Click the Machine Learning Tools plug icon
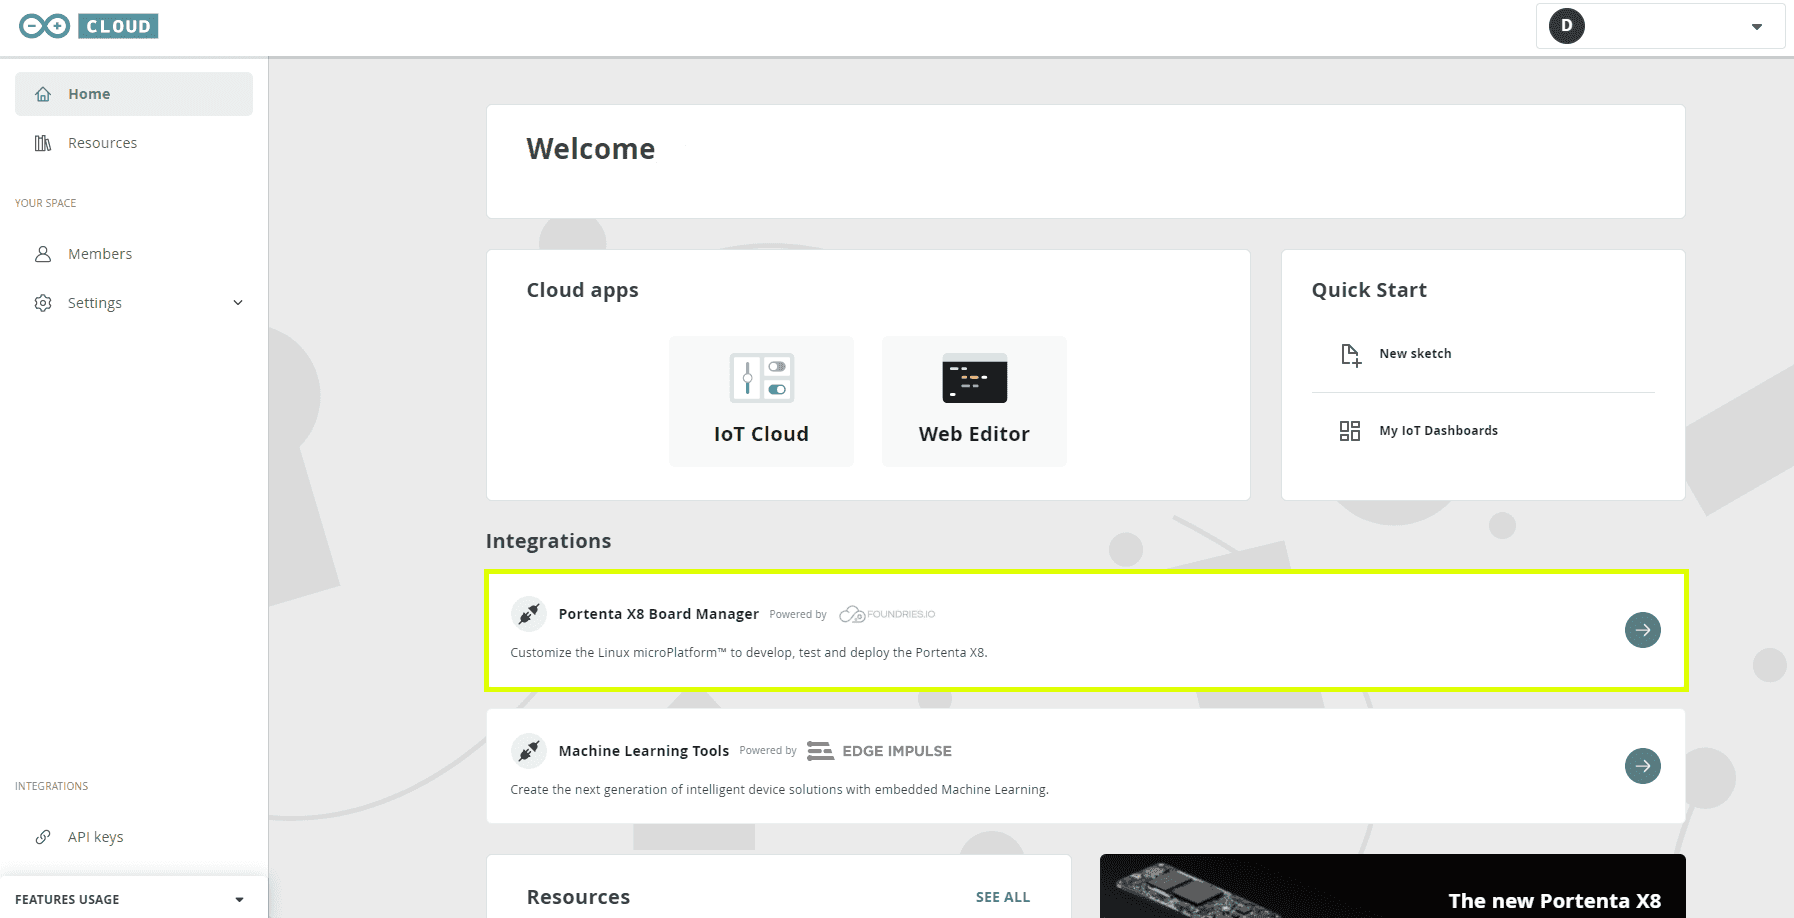The height and width of the screenshot is (918, 1794). (x=529, y=750)
